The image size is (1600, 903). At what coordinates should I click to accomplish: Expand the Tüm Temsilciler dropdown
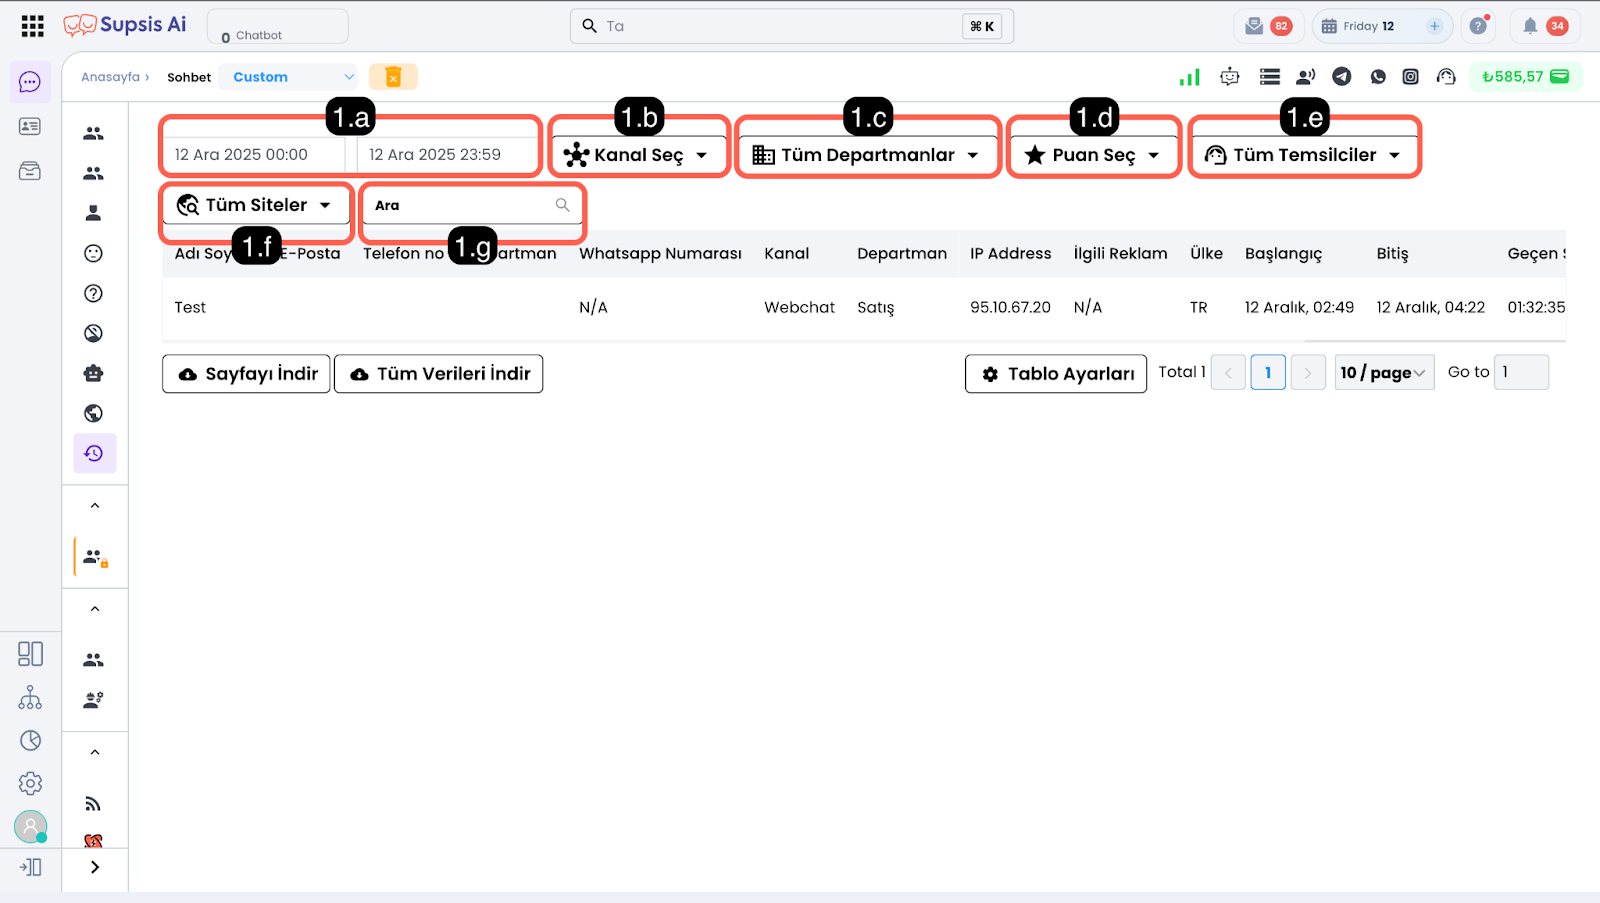pyautogui.click(x=1304, y=155)
